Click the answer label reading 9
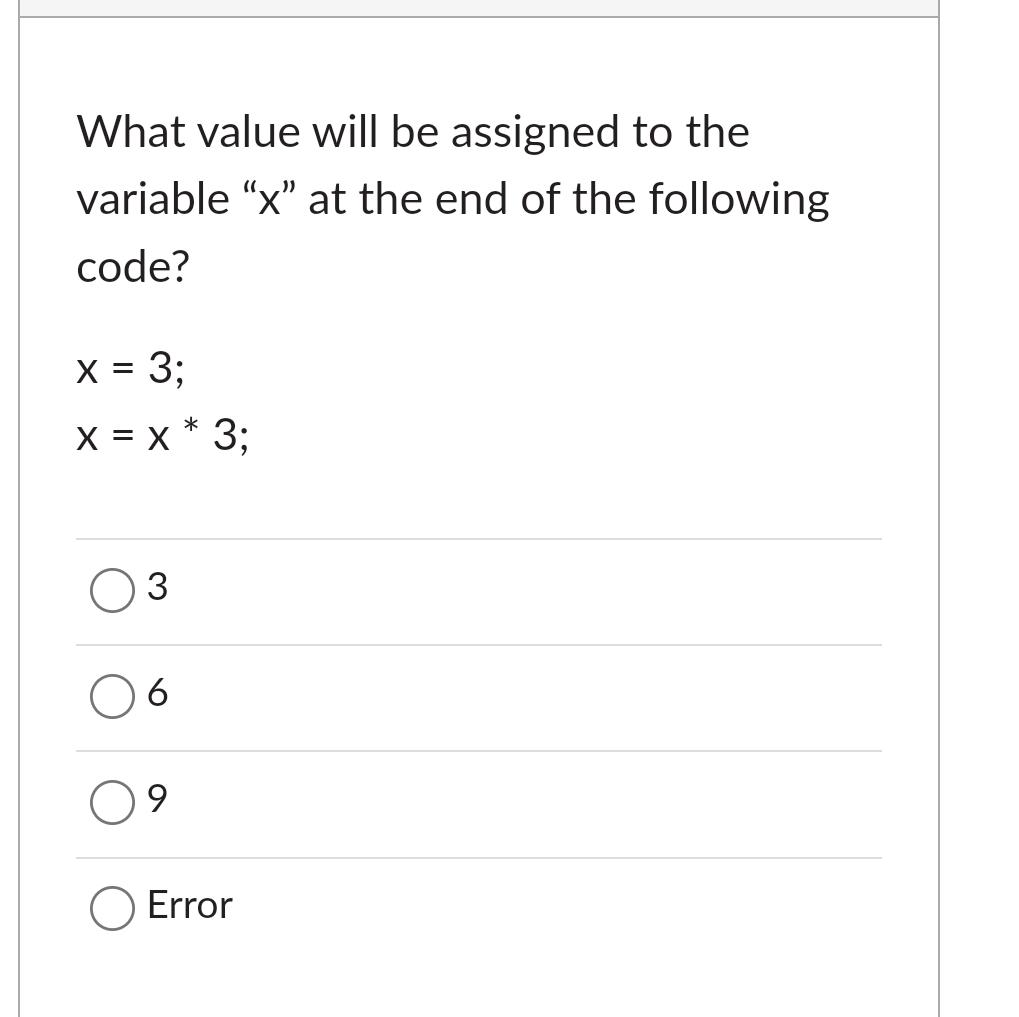The image size is (1019, 1017). 158,800
